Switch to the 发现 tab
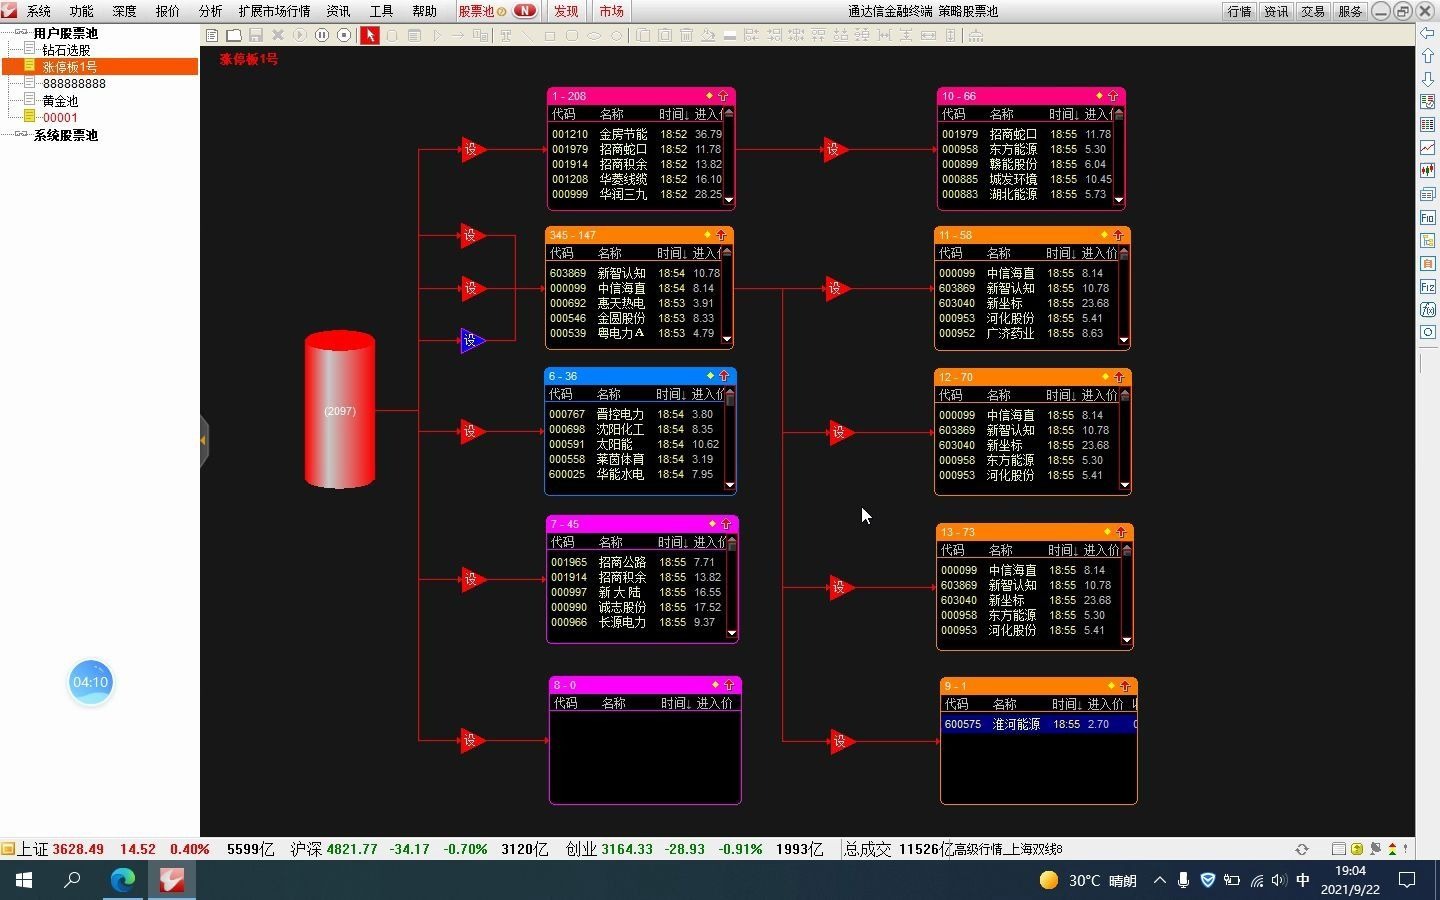This screenshot has height=900, width=1440. [x=566, y=11]
